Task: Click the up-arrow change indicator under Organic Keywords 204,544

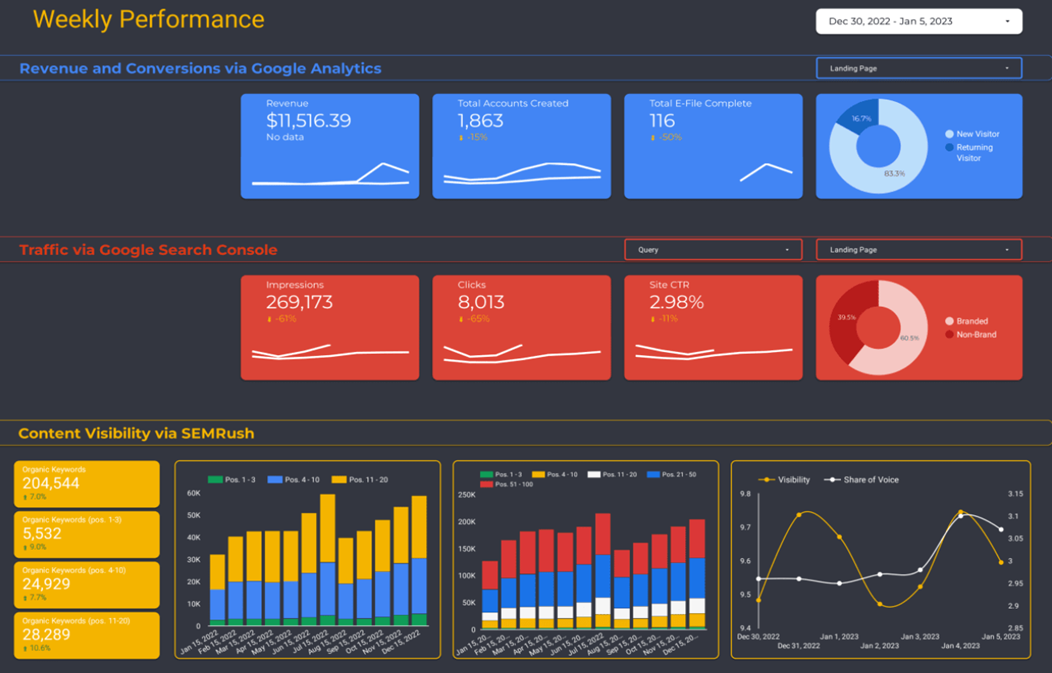Action: click(x=25, y=497)
